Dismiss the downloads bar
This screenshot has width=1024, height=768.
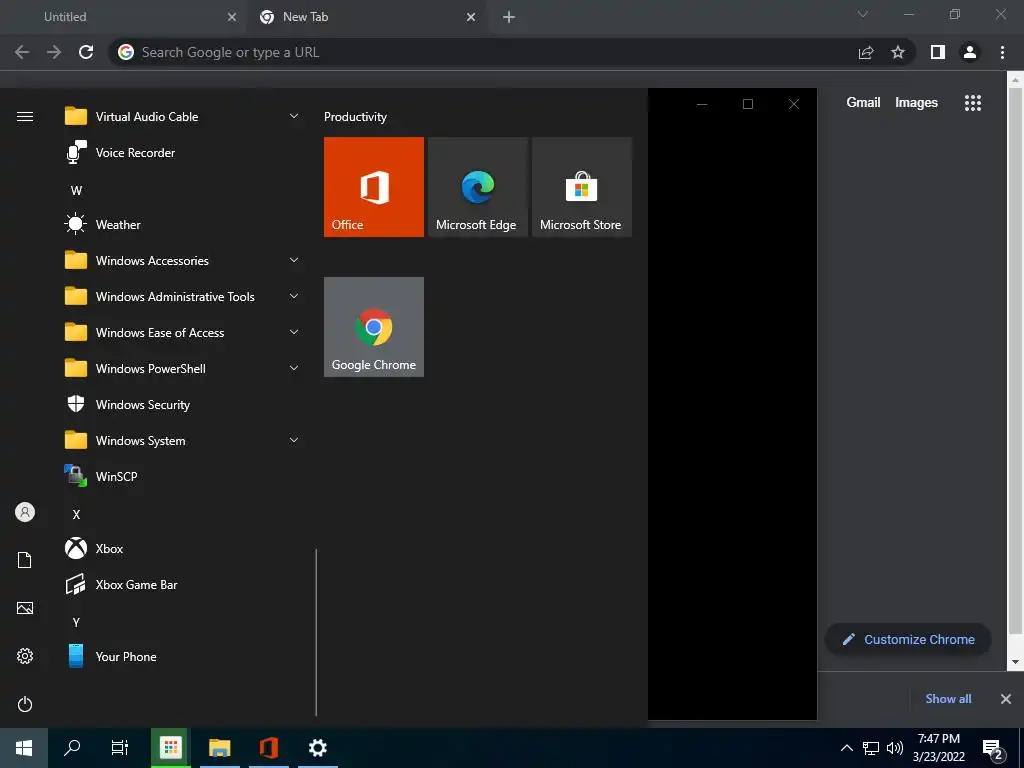click(1006, 699)
